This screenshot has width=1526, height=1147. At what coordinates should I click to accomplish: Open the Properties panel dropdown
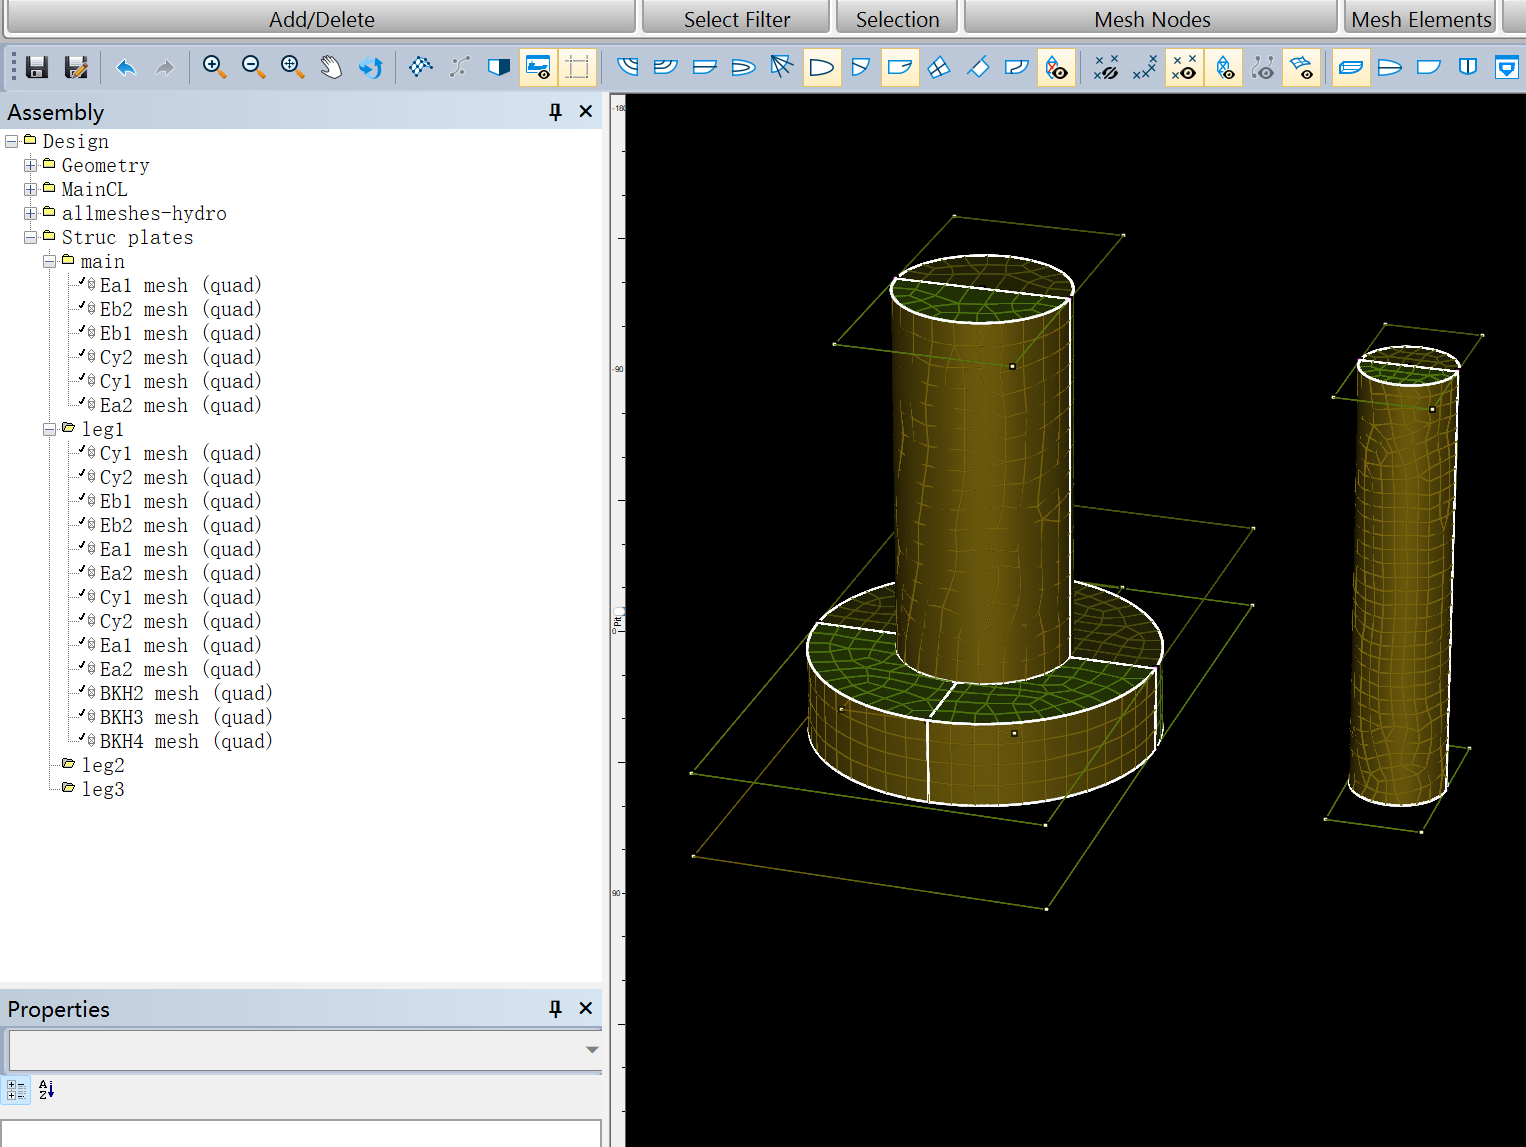tap(592, 1050)
